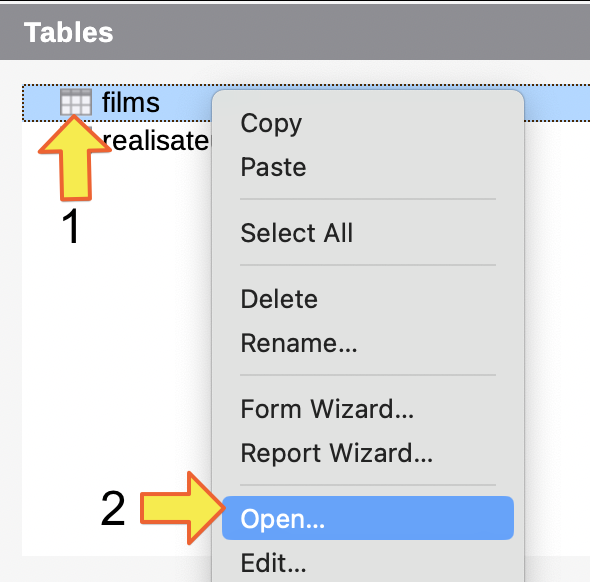
Task: Click the yellow arrow pointing at Open
Action: click(183, 508)
